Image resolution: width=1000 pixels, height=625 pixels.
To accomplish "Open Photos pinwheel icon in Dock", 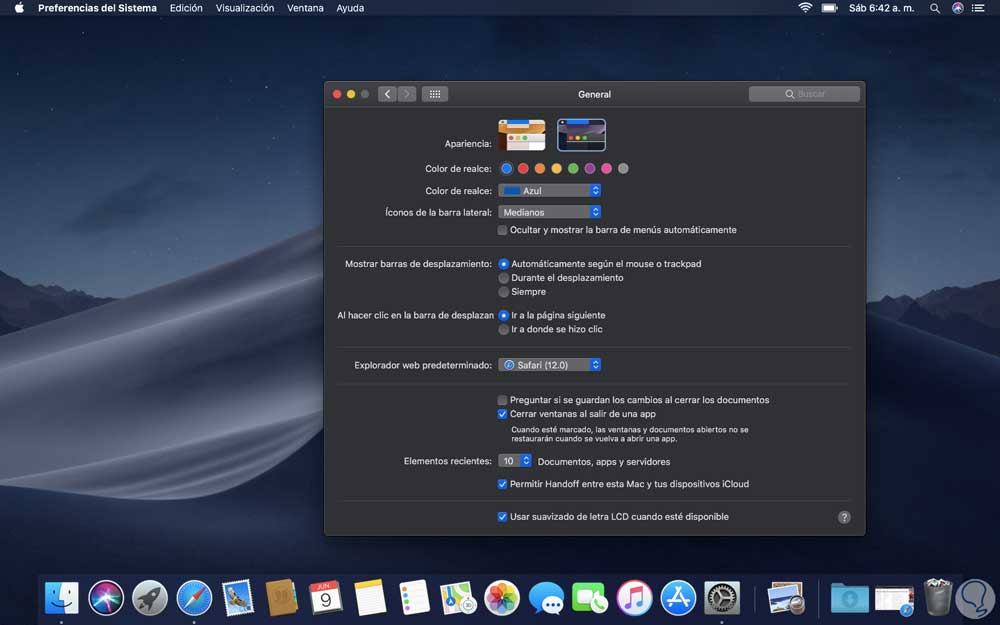I will [502, 598].
